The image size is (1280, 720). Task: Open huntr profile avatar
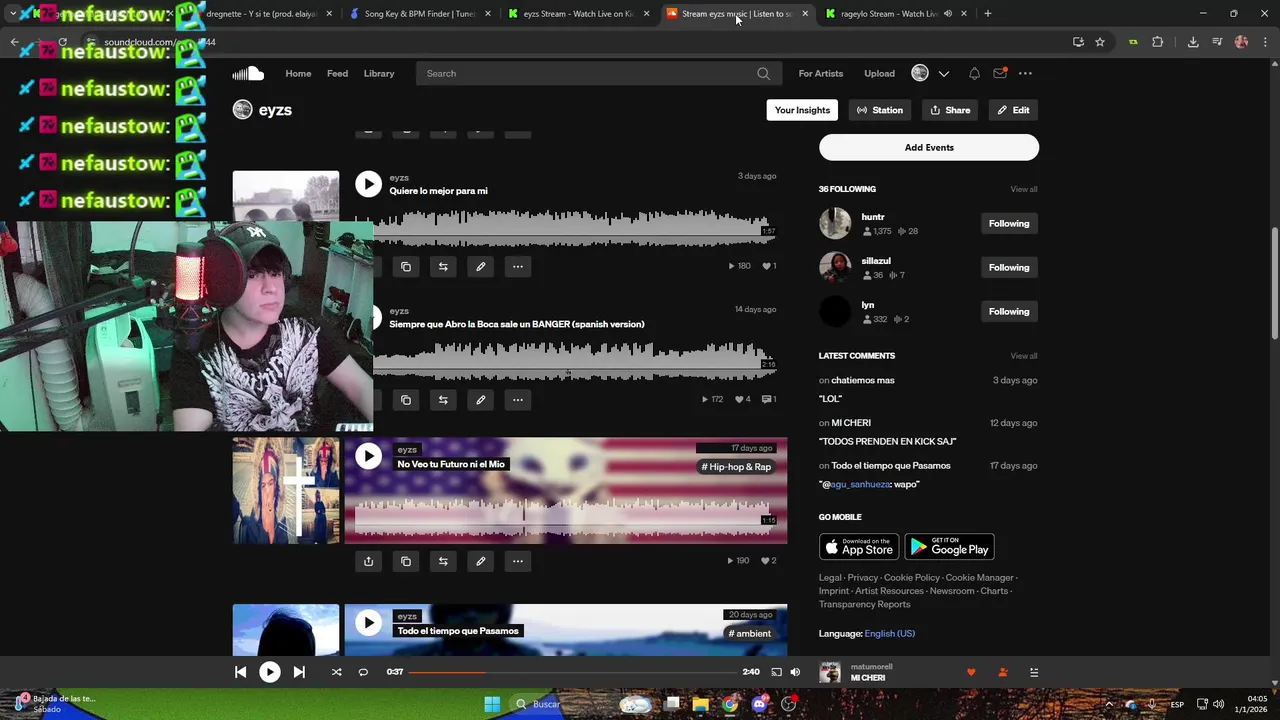point(835,223)
